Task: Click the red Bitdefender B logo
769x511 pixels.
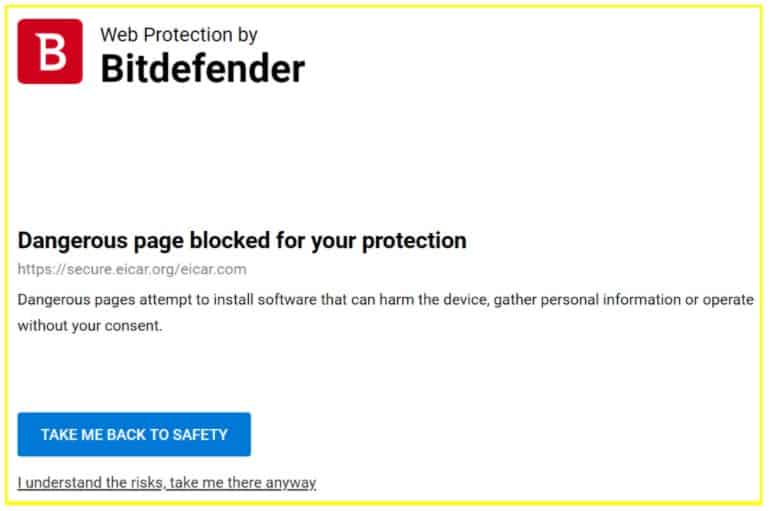Action: pyautogui.click(x=50, y=51)
